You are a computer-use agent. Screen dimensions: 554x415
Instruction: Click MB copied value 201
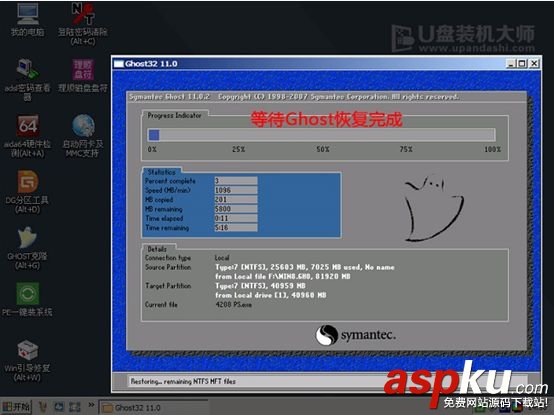(x=236, y=200)
